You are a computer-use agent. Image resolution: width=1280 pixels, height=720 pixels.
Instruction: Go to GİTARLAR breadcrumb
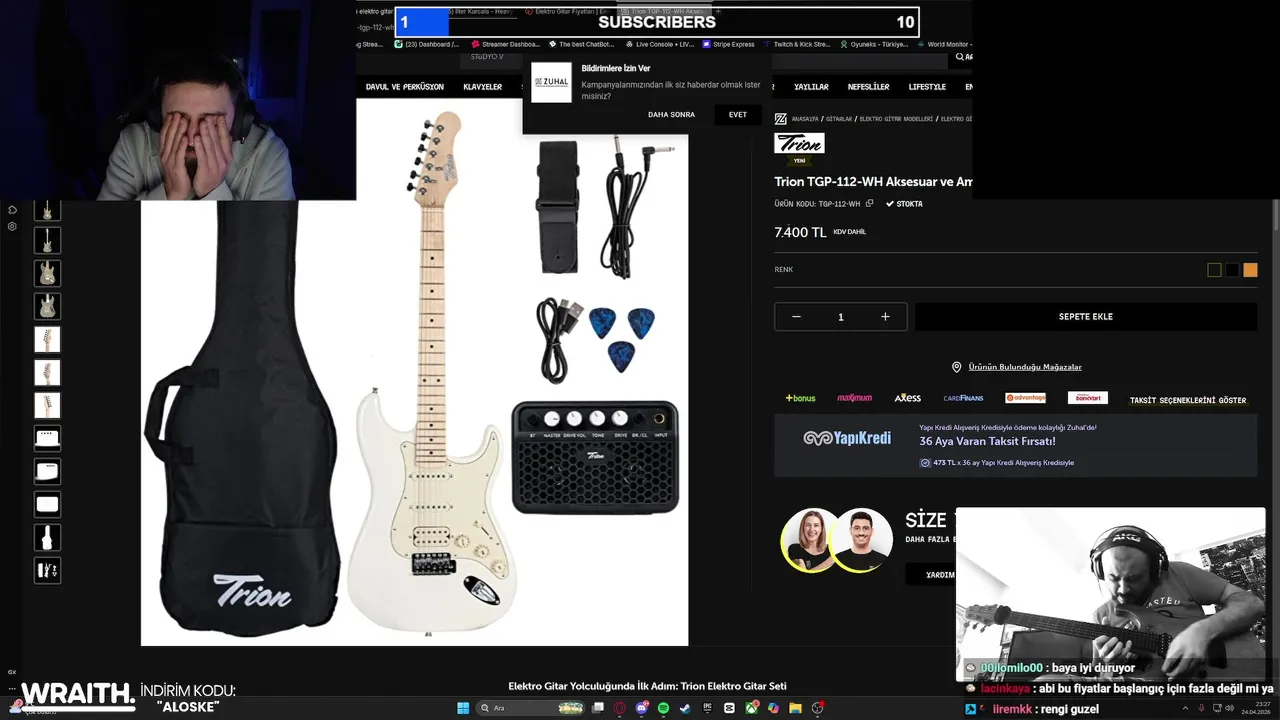point(839,119)
